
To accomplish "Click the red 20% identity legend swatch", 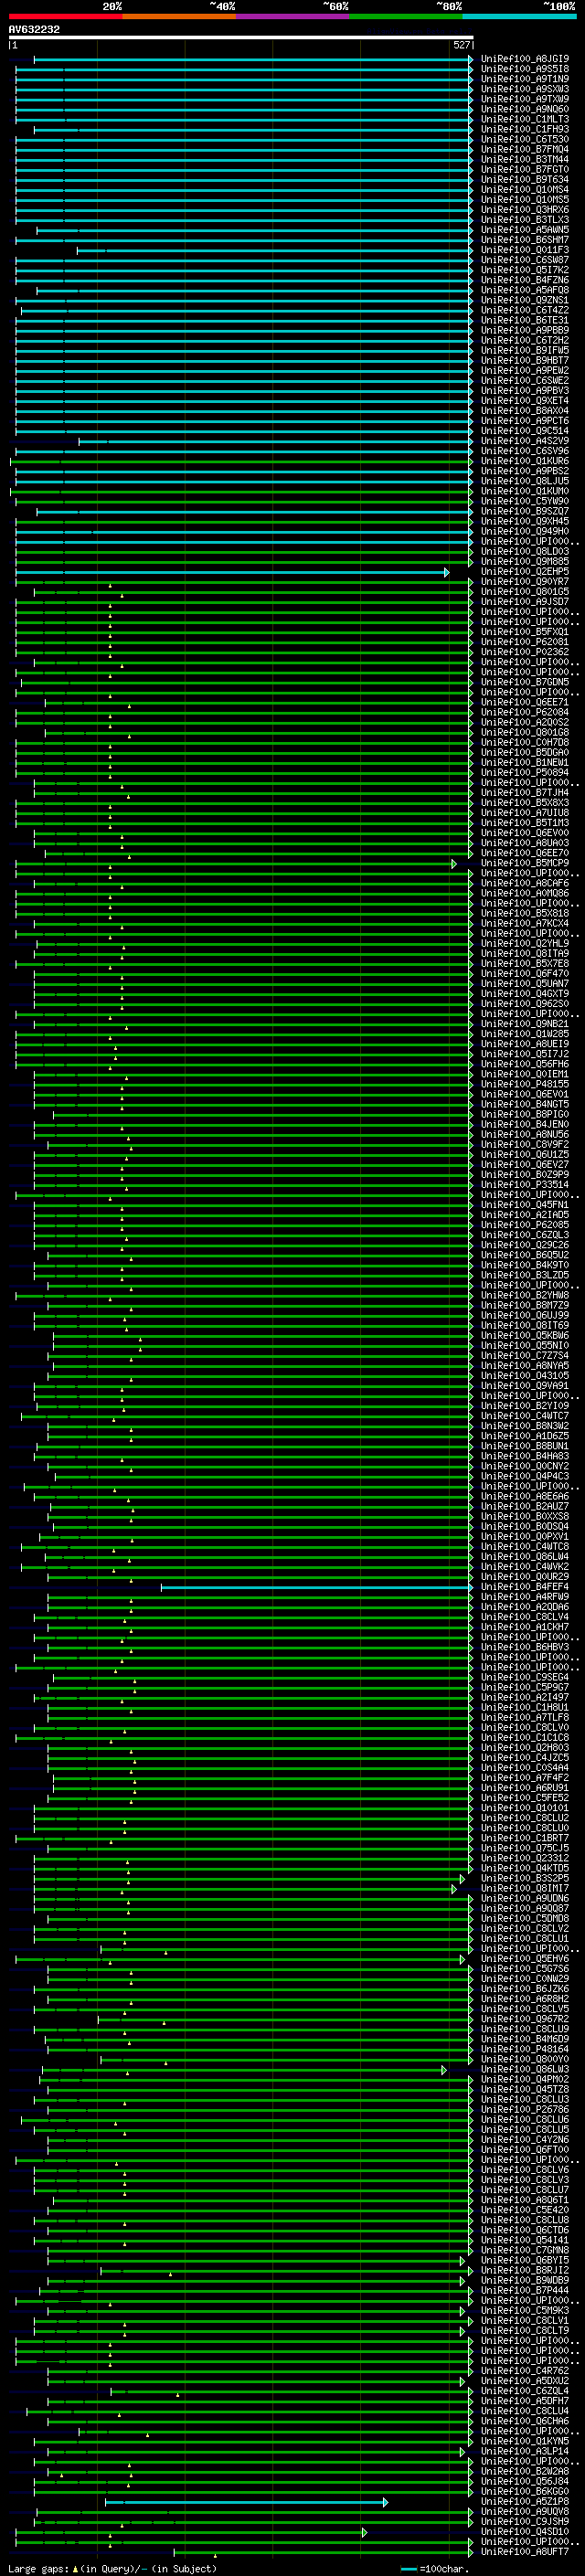I will [x=65, y=16].
